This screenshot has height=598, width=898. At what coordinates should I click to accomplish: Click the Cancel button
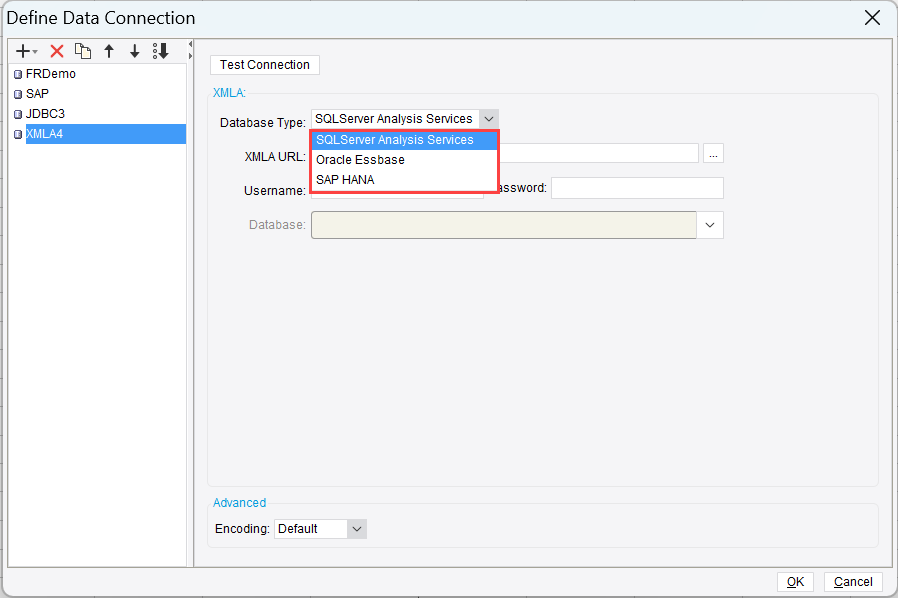click(x=853, y=582)
